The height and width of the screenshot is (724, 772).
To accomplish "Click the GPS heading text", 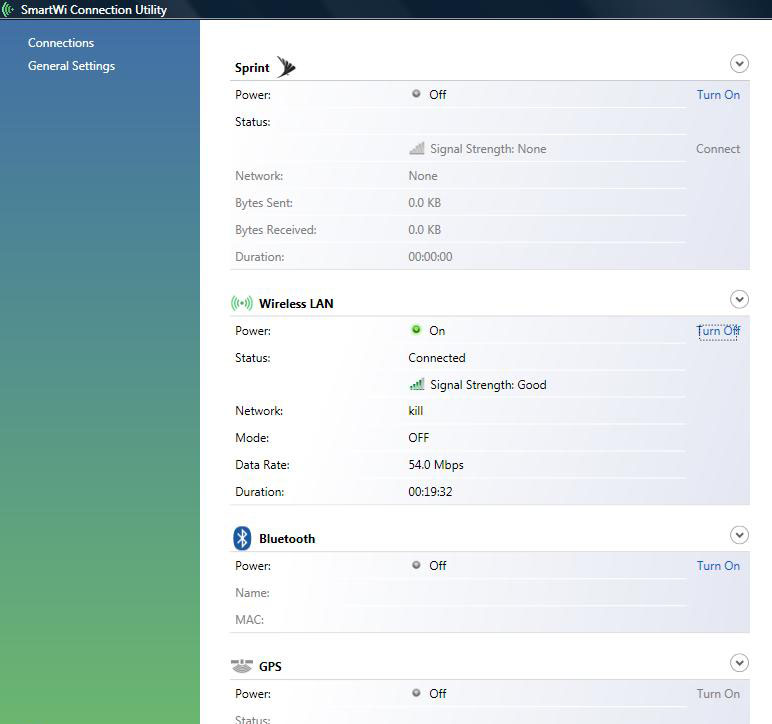I will tap(270, 666).
